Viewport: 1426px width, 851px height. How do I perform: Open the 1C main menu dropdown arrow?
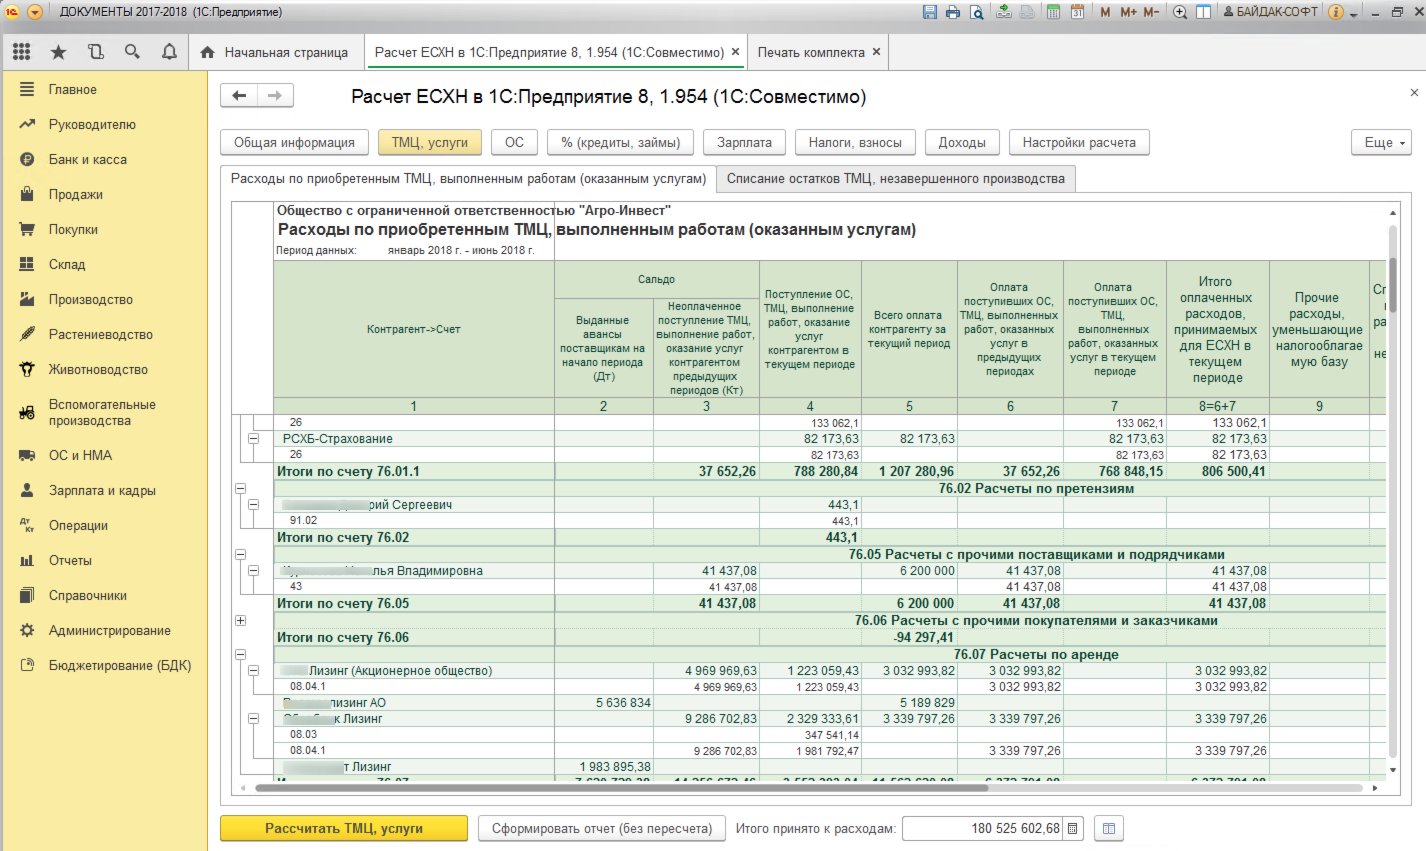coord(35,12)
